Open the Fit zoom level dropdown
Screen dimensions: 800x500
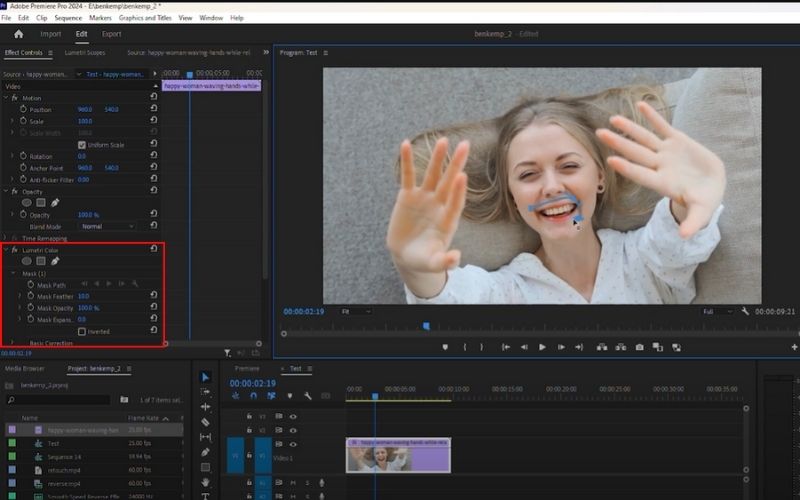click(353, 311)
